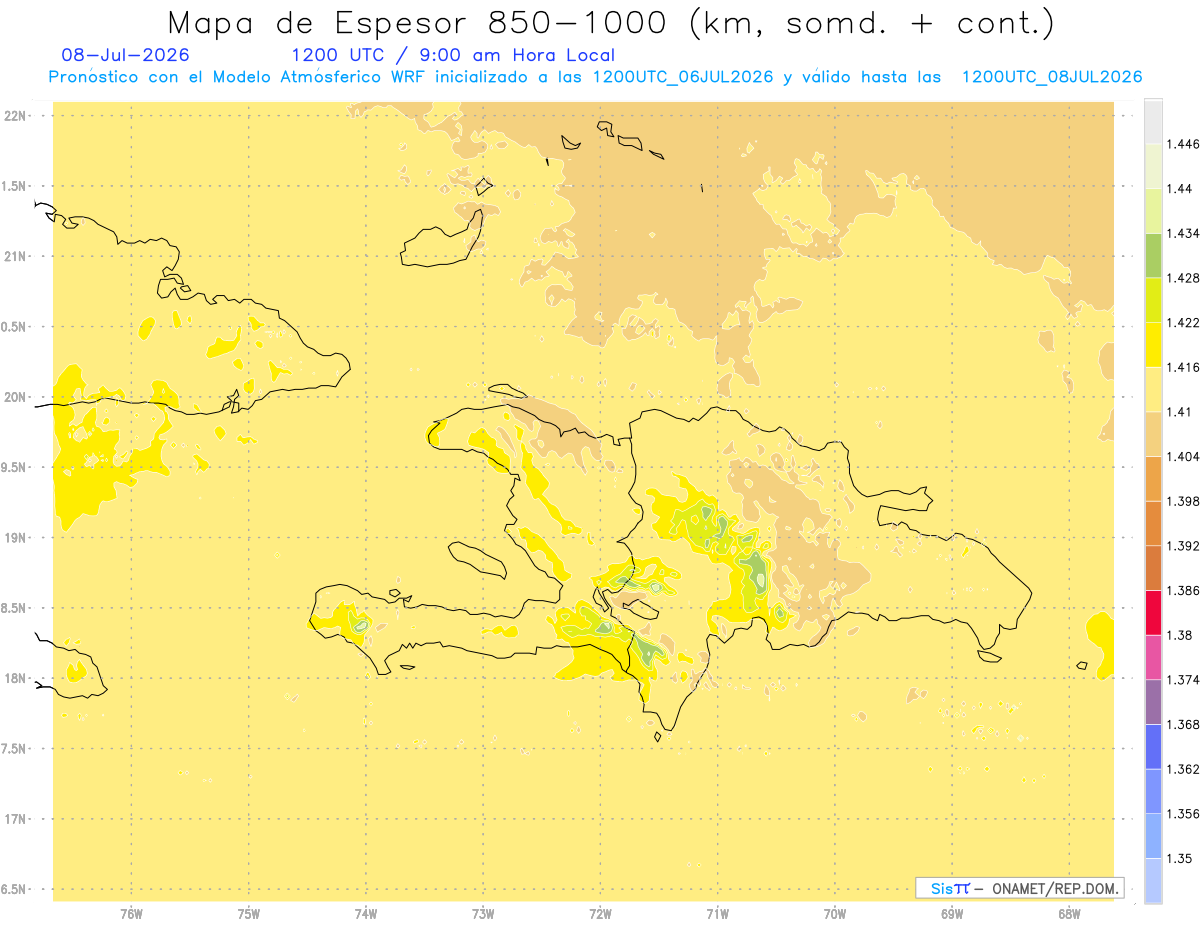Screen dimensions: 1200x927
Task: Pick the pink legend swatch between 1.374 and 1.38
Action: pyautogui.click(x=1153, y=657)
